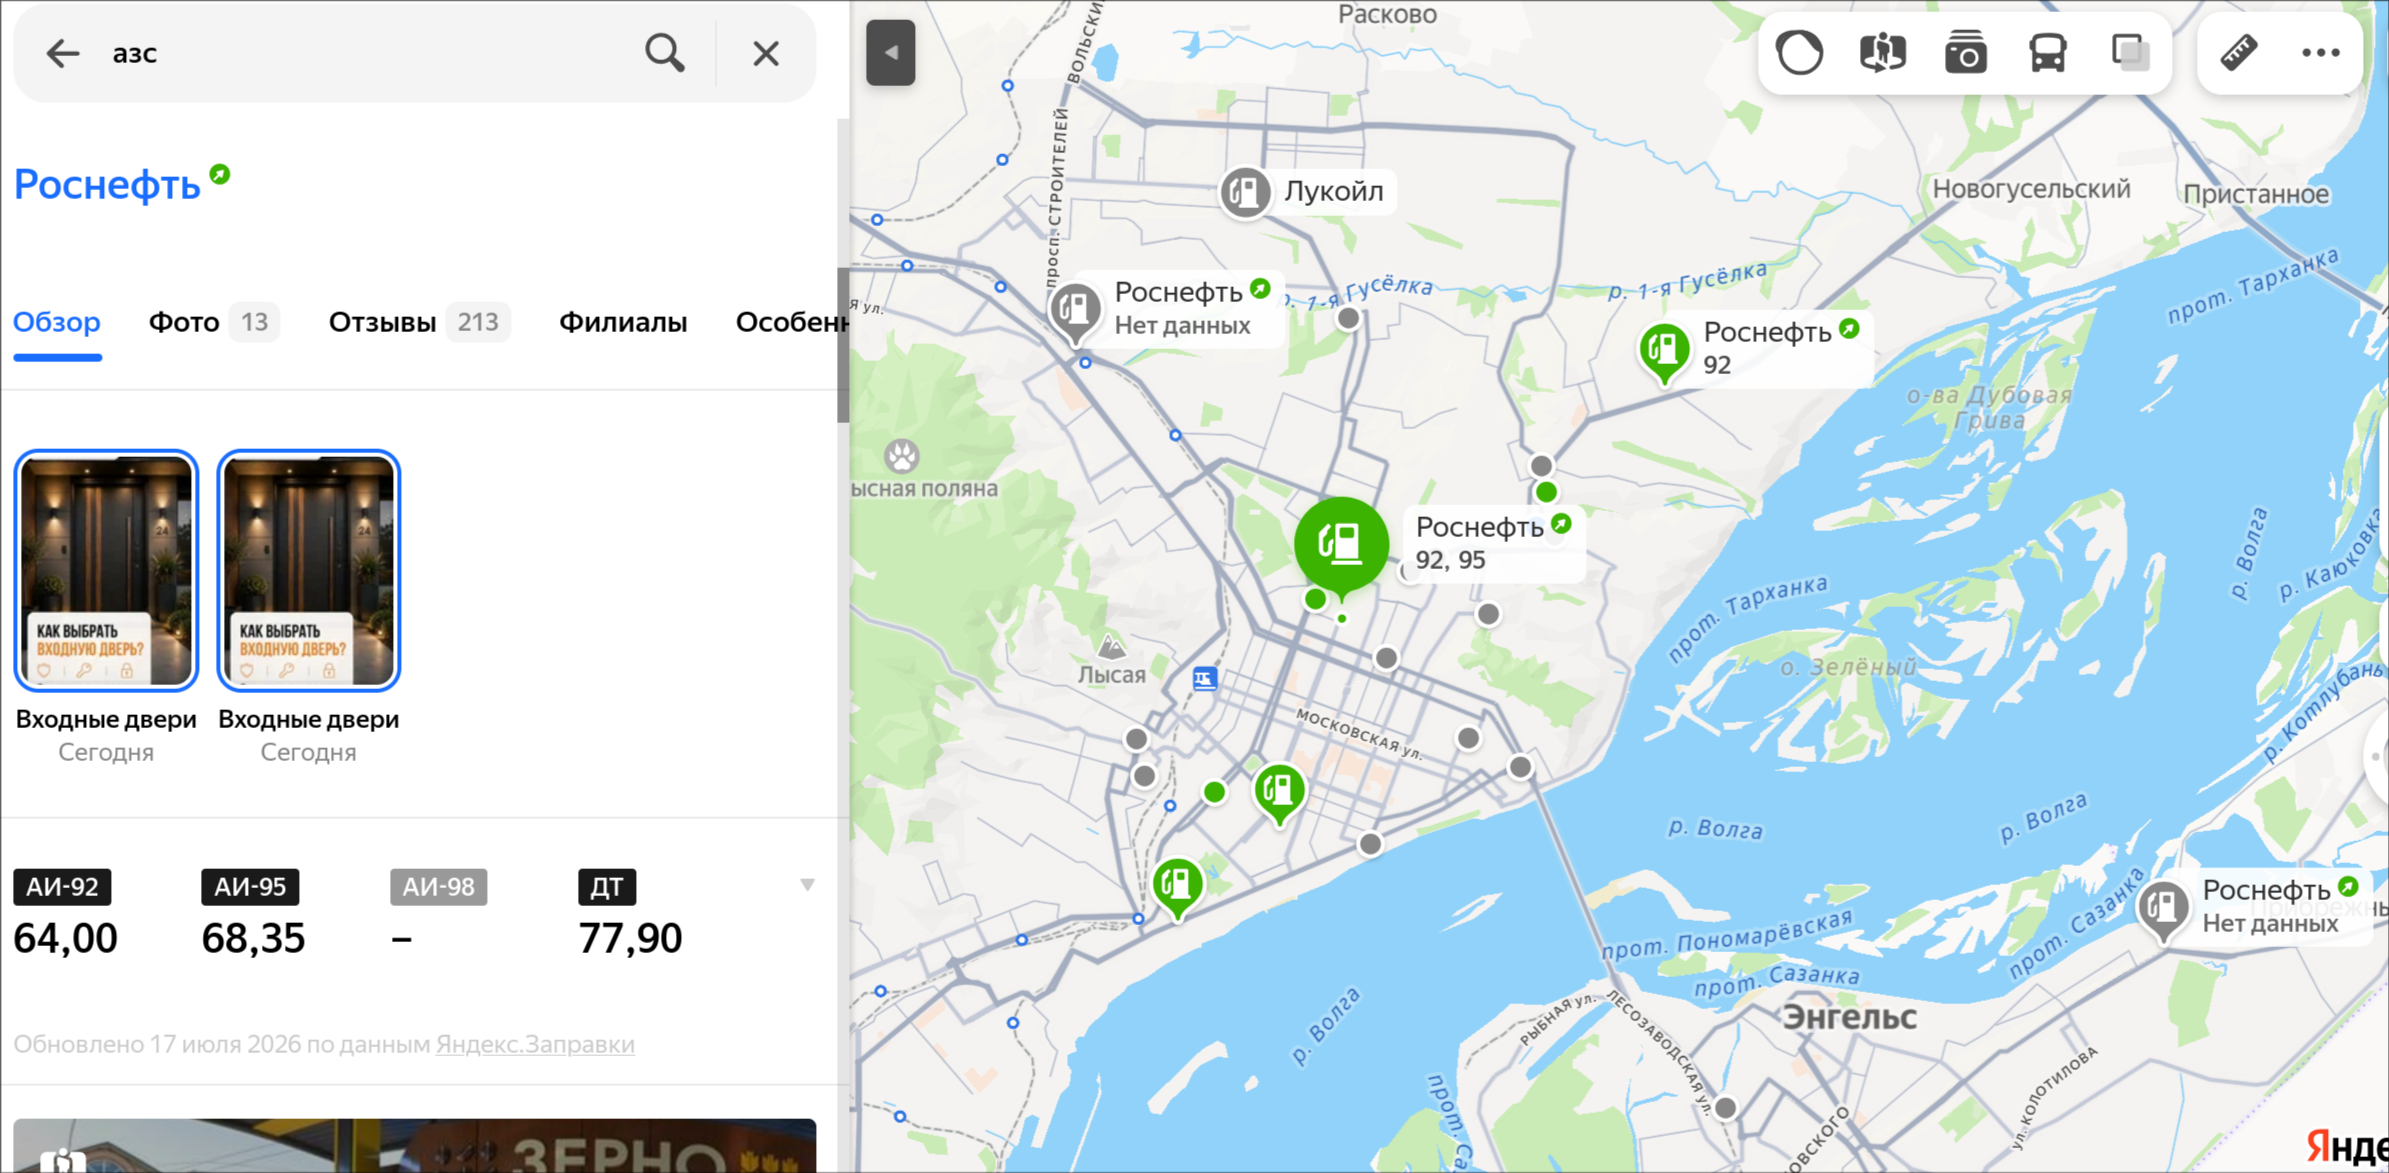This screenshot has height=1173, width=2389.
Task: Run the search with the magnifier icon
Action: pos(665,53)
